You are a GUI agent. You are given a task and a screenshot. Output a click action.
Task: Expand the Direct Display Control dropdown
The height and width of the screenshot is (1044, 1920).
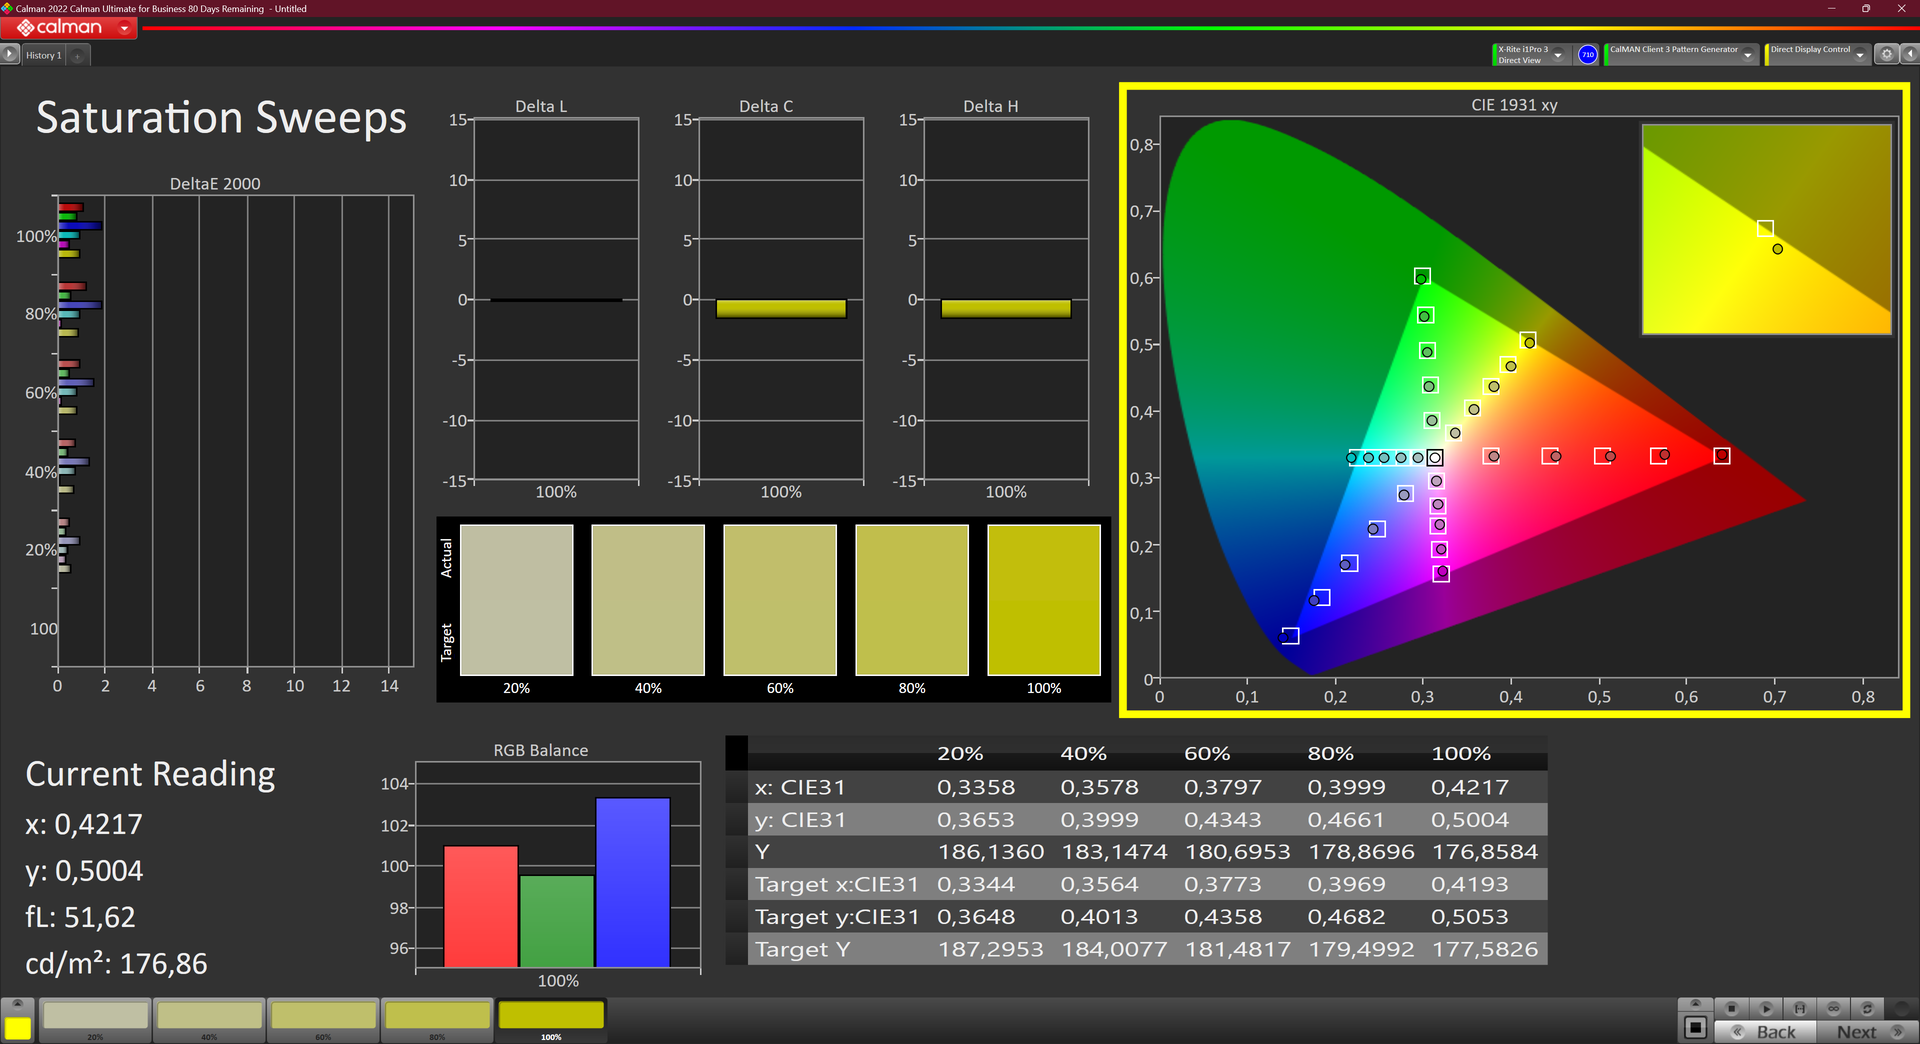coord(1859,55)
